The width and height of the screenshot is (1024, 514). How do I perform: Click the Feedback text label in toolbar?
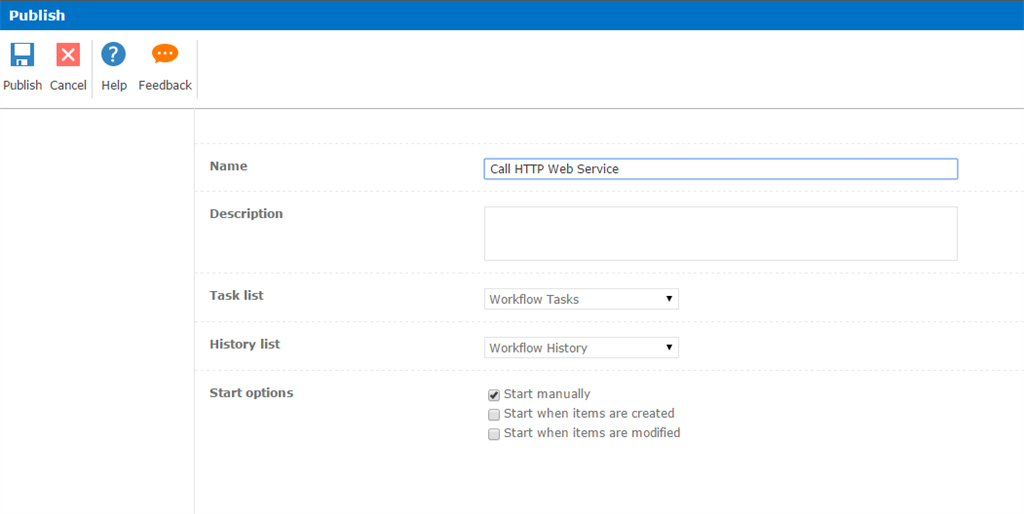click(x=165, y=85)
